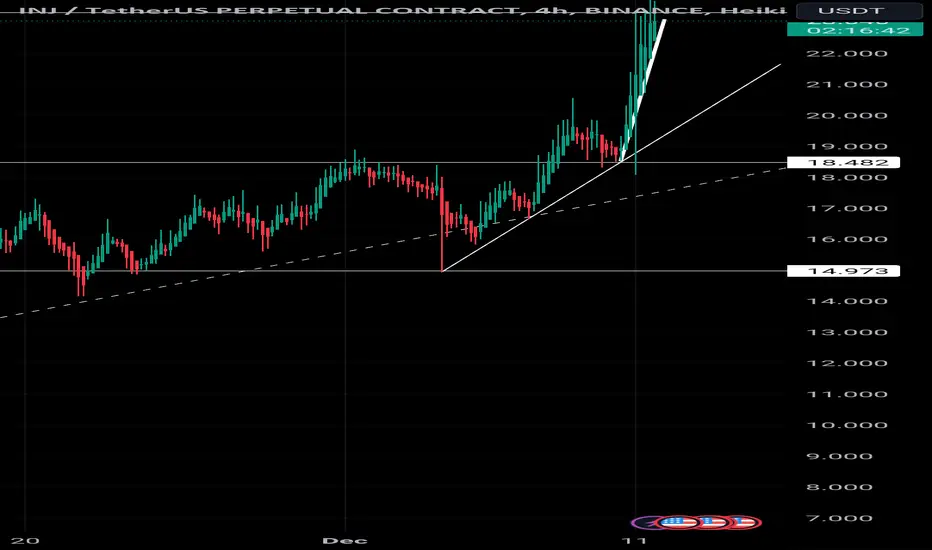Click the 20.000 price axis label
This screenshot has width=932, height=550.
[x=846, y=115]
